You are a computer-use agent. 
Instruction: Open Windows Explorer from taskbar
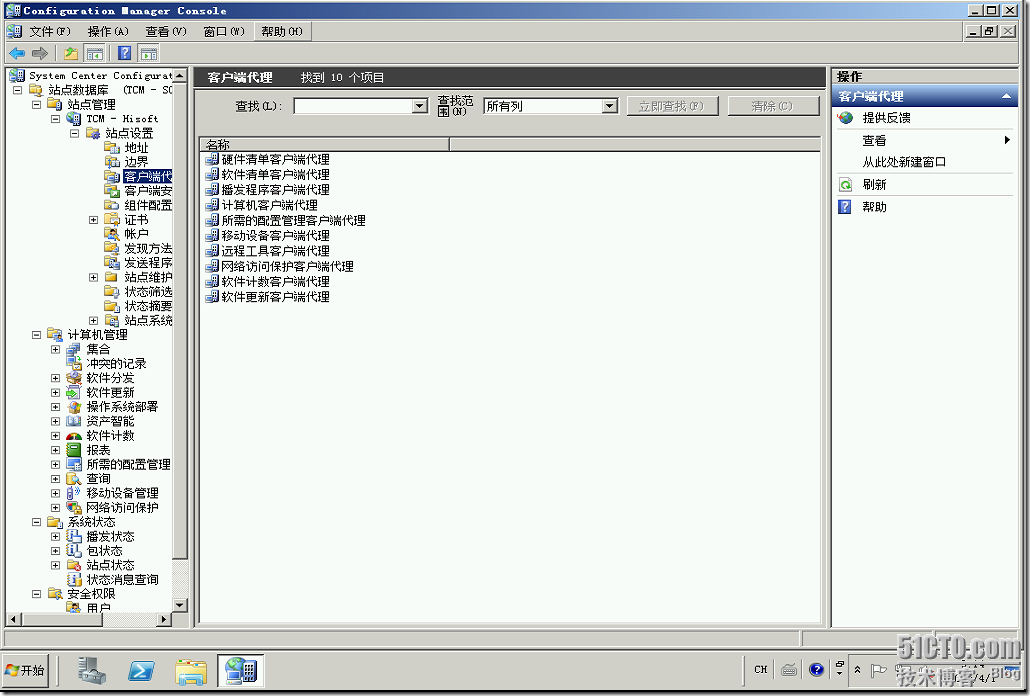(191, 670)
